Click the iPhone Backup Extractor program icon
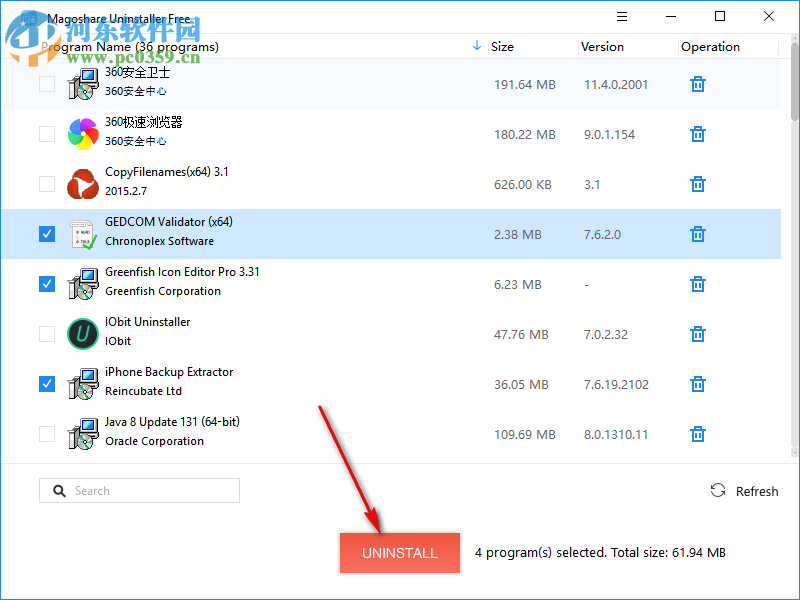The width and height of the screenshot is (800, 600). pos(83,384)
